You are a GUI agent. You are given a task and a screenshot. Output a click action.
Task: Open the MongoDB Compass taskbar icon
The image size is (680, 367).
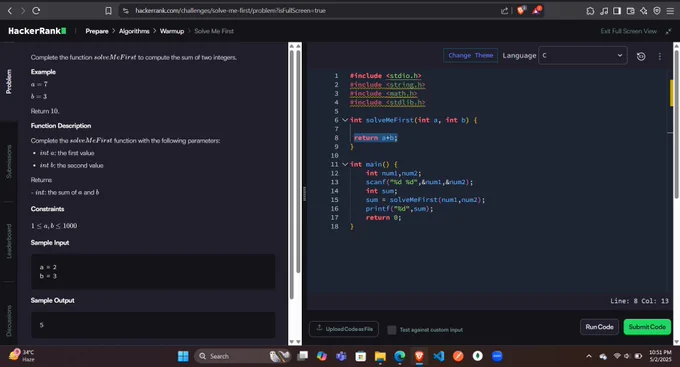point(477,356)
